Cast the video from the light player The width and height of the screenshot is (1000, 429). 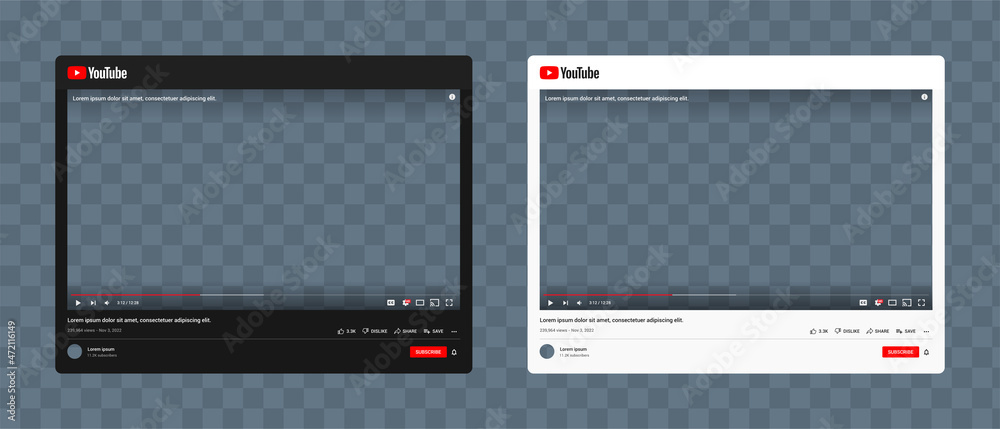(x=907, y=303)
